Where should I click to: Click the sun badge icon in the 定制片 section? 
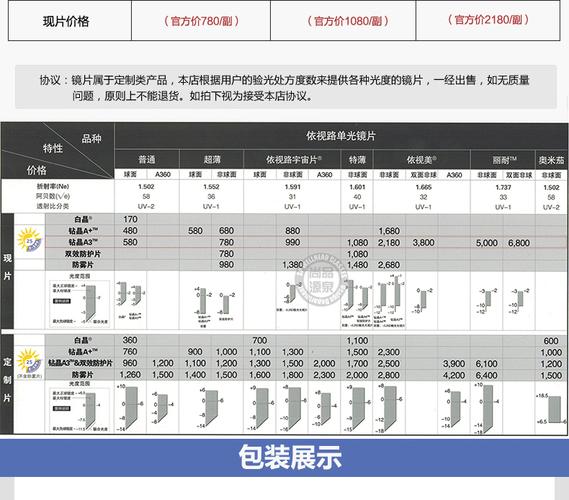[29, 360]
